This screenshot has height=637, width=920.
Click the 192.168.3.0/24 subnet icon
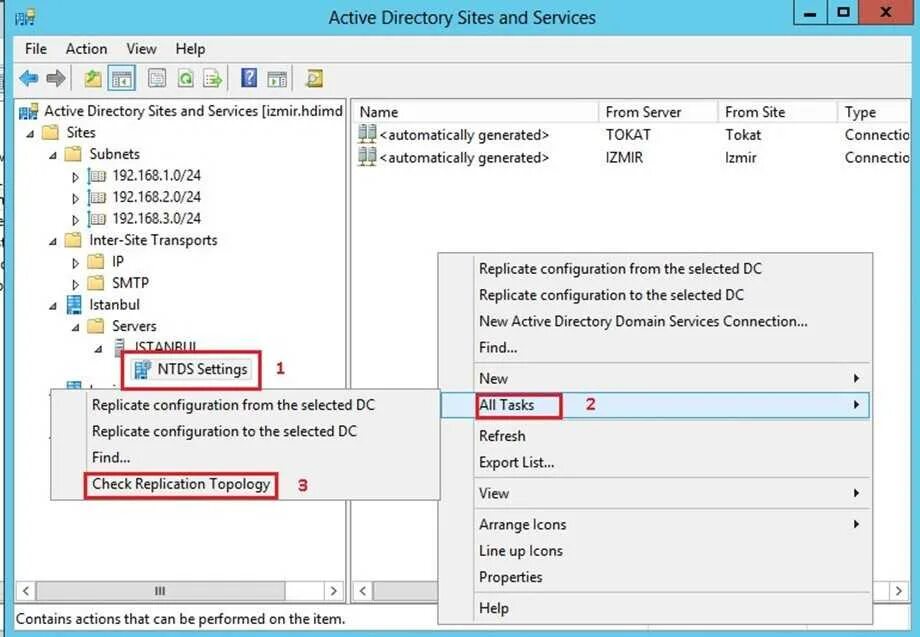point(96,219)
